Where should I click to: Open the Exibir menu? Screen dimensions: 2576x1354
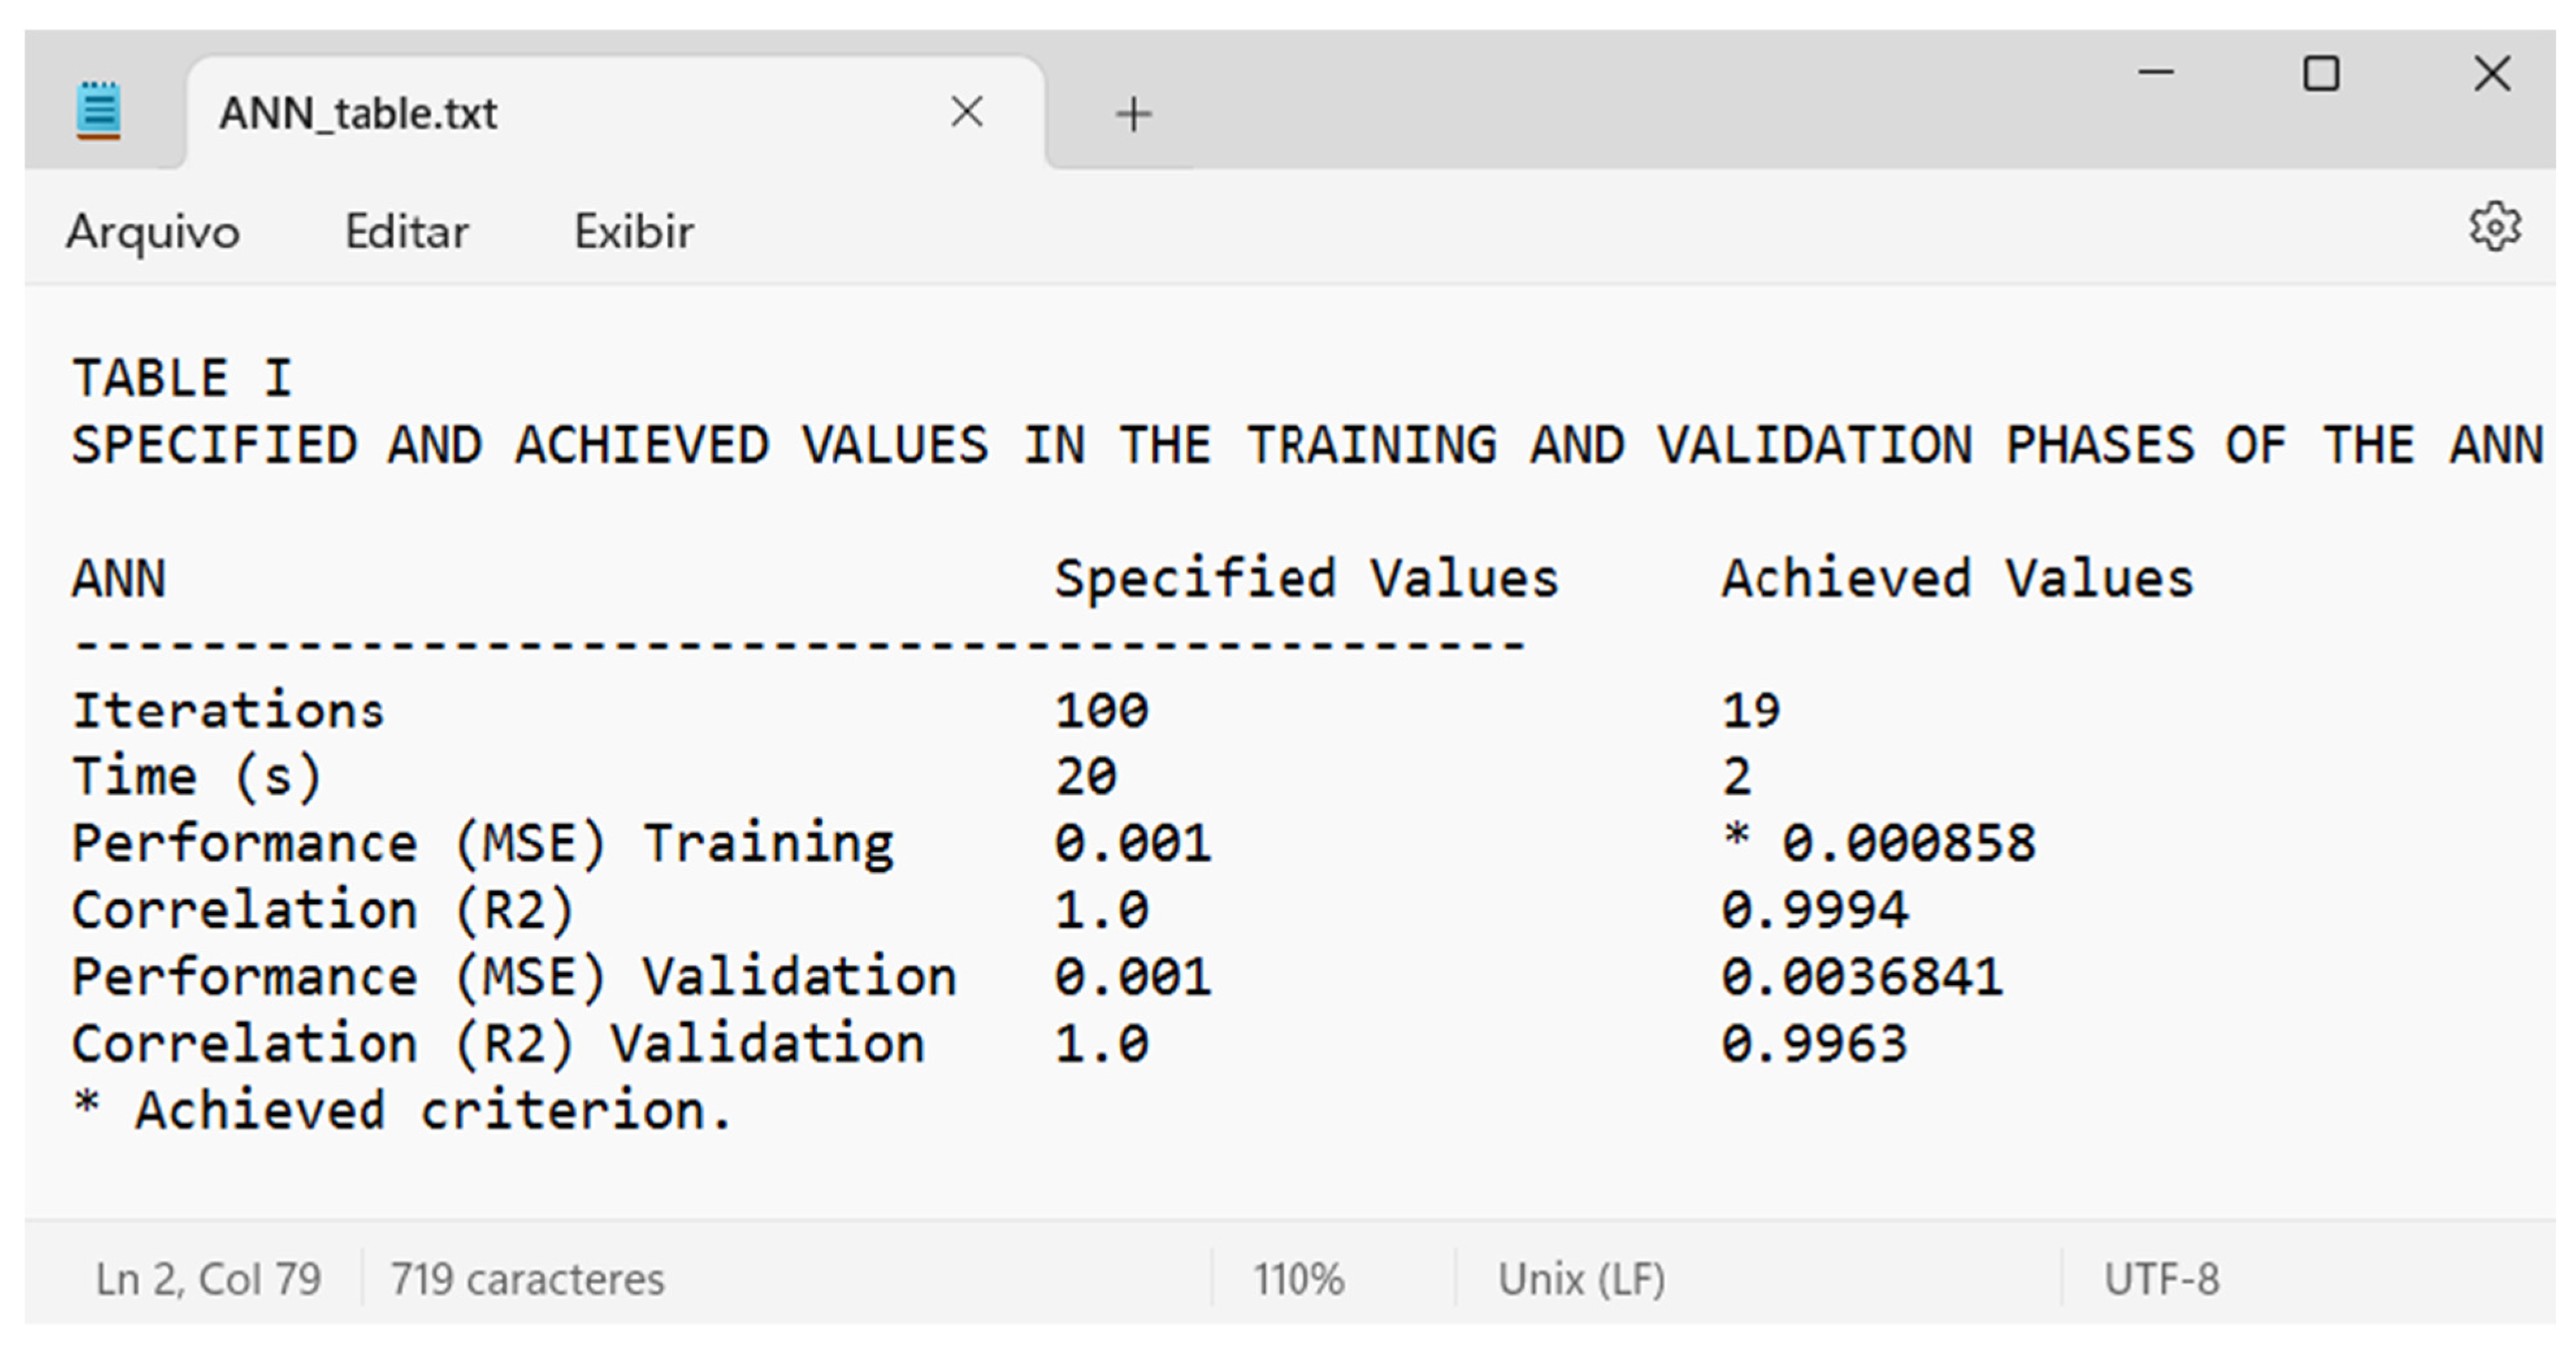[x=633, y=232]
